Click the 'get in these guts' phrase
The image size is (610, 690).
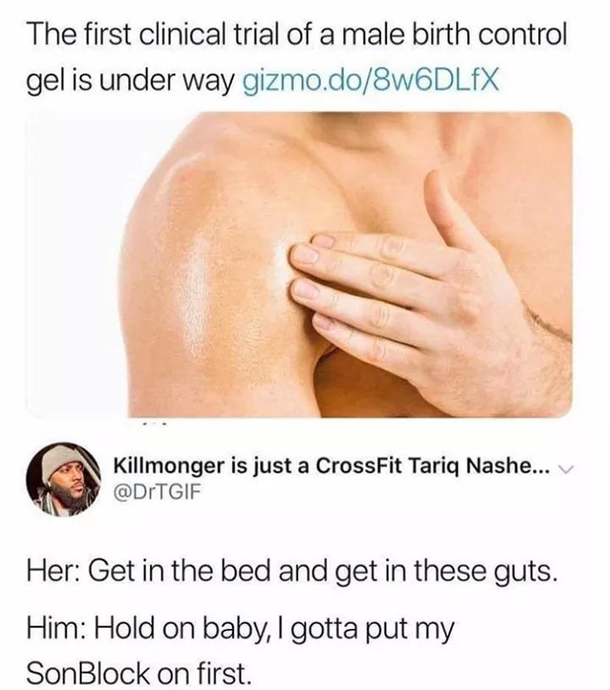pos(446,573)
